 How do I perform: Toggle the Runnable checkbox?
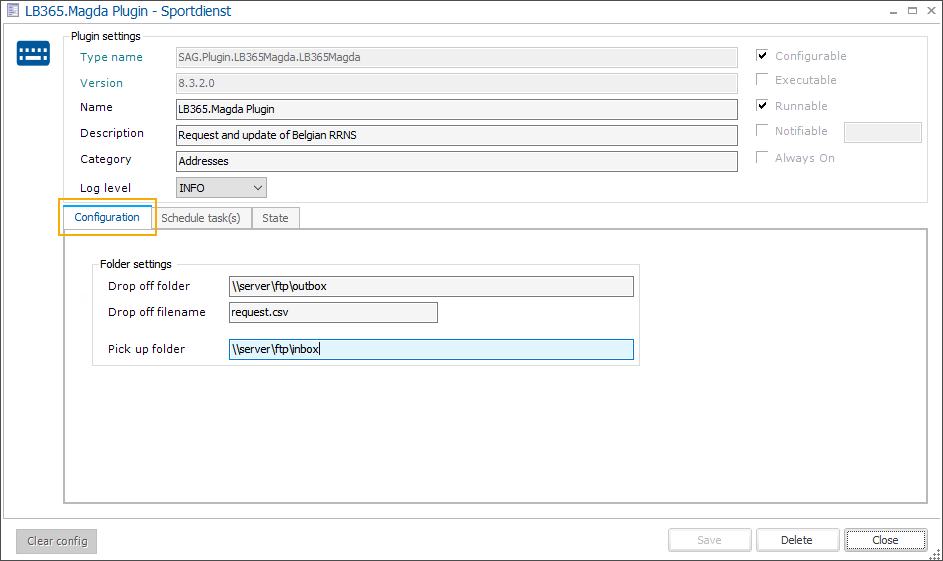(763, 106)
